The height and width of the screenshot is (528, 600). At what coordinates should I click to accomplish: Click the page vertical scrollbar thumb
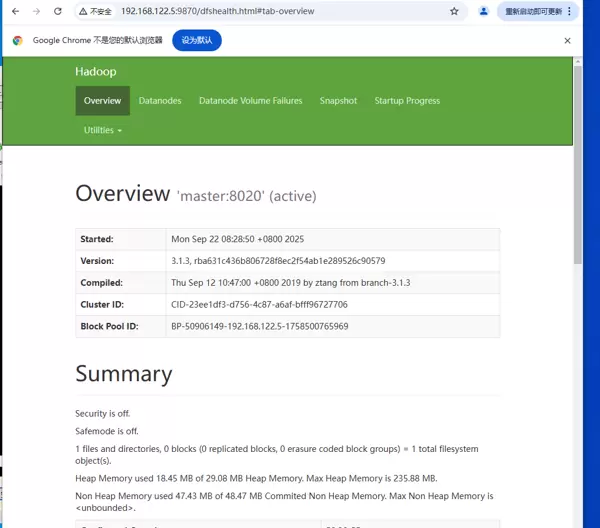(577, 160)
